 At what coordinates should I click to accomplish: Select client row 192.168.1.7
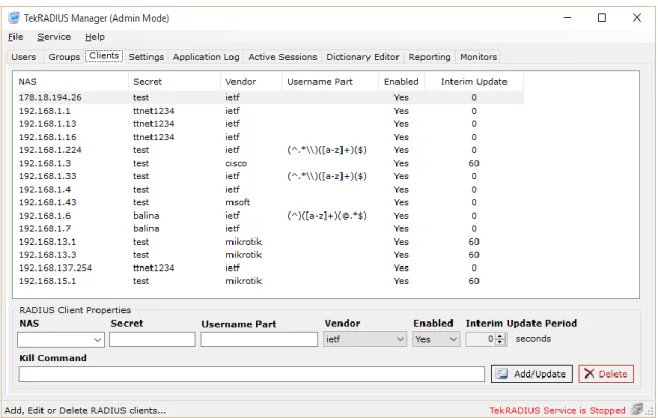tap(269, 229)
